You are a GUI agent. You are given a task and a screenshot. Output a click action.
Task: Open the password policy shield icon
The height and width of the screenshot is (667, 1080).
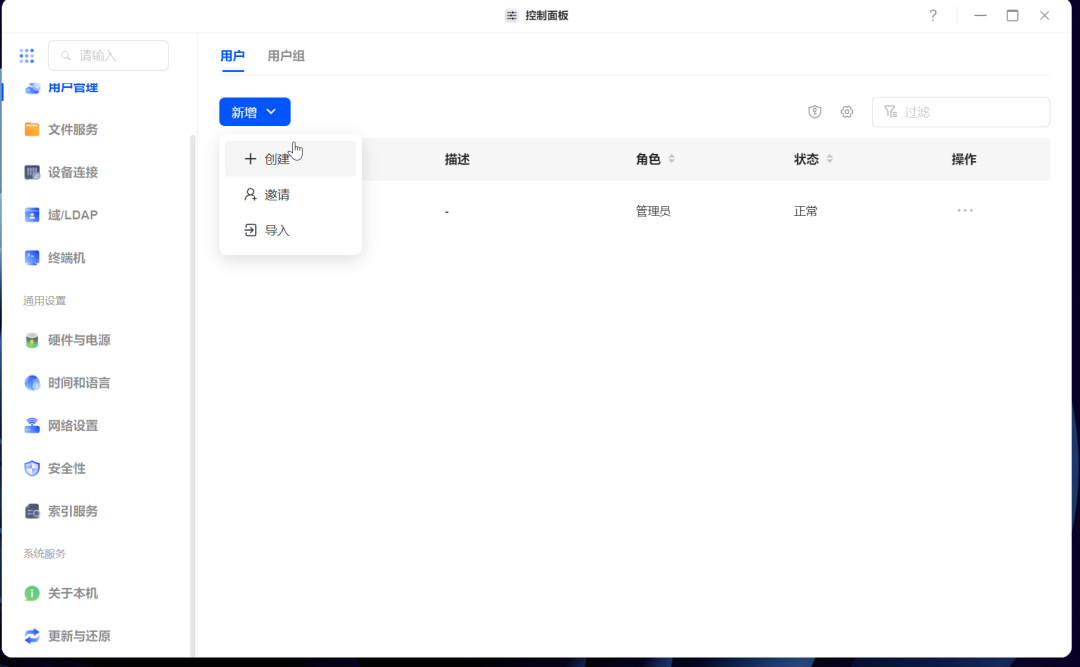(815, 112)
